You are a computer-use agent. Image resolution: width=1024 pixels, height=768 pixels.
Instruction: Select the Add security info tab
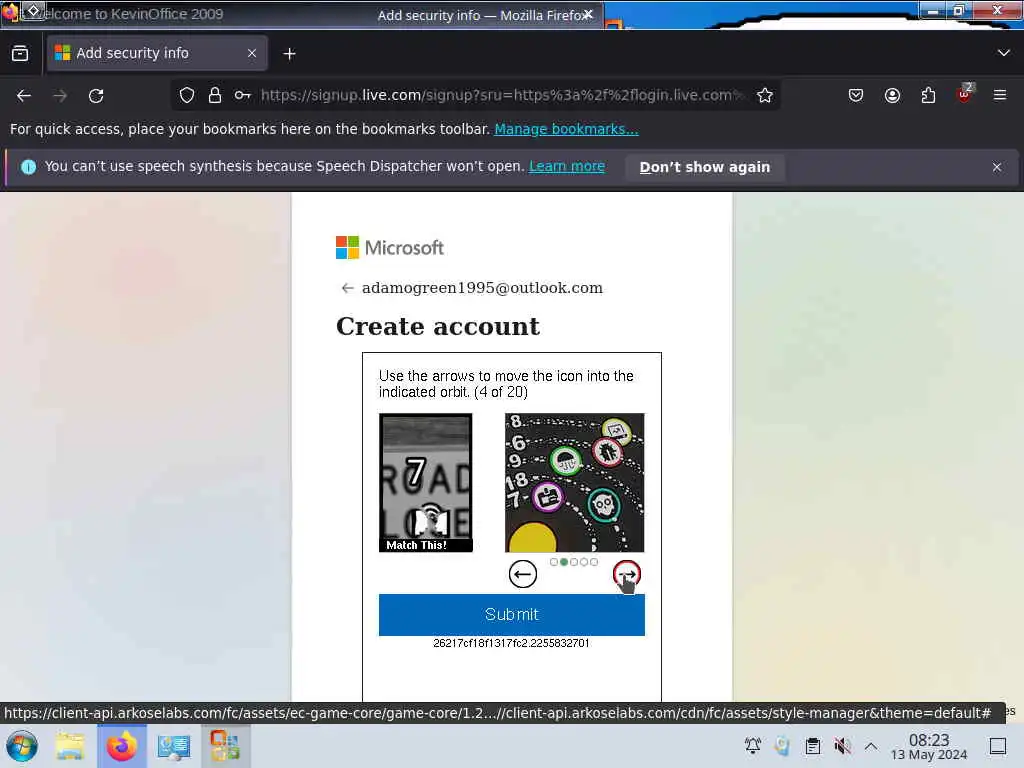(x=157, y=53)
